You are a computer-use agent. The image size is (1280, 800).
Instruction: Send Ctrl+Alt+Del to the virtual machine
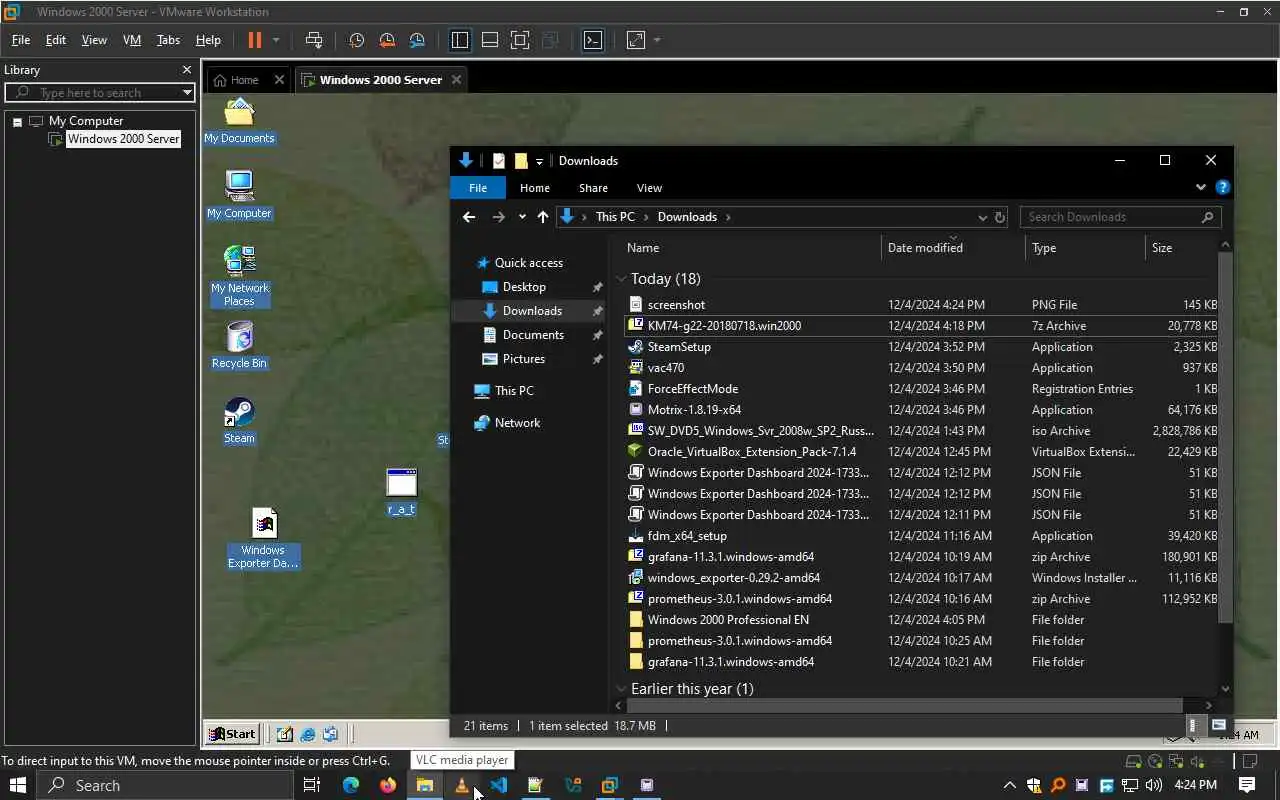pyautogui.click(x=314, y=40)
